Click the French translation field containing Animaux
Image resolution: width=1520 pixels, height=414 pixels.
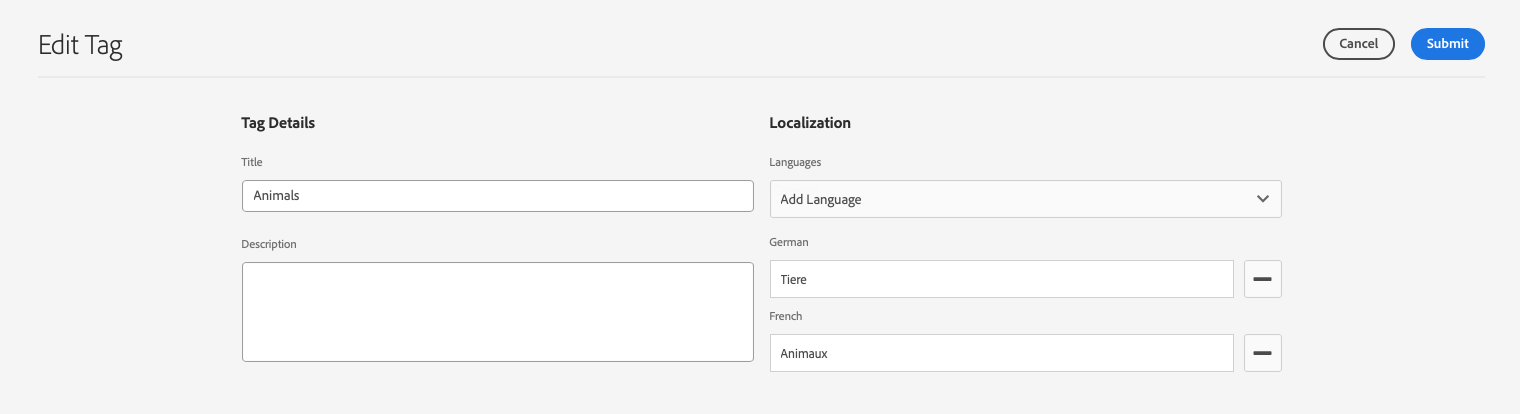coord(1000,353)
